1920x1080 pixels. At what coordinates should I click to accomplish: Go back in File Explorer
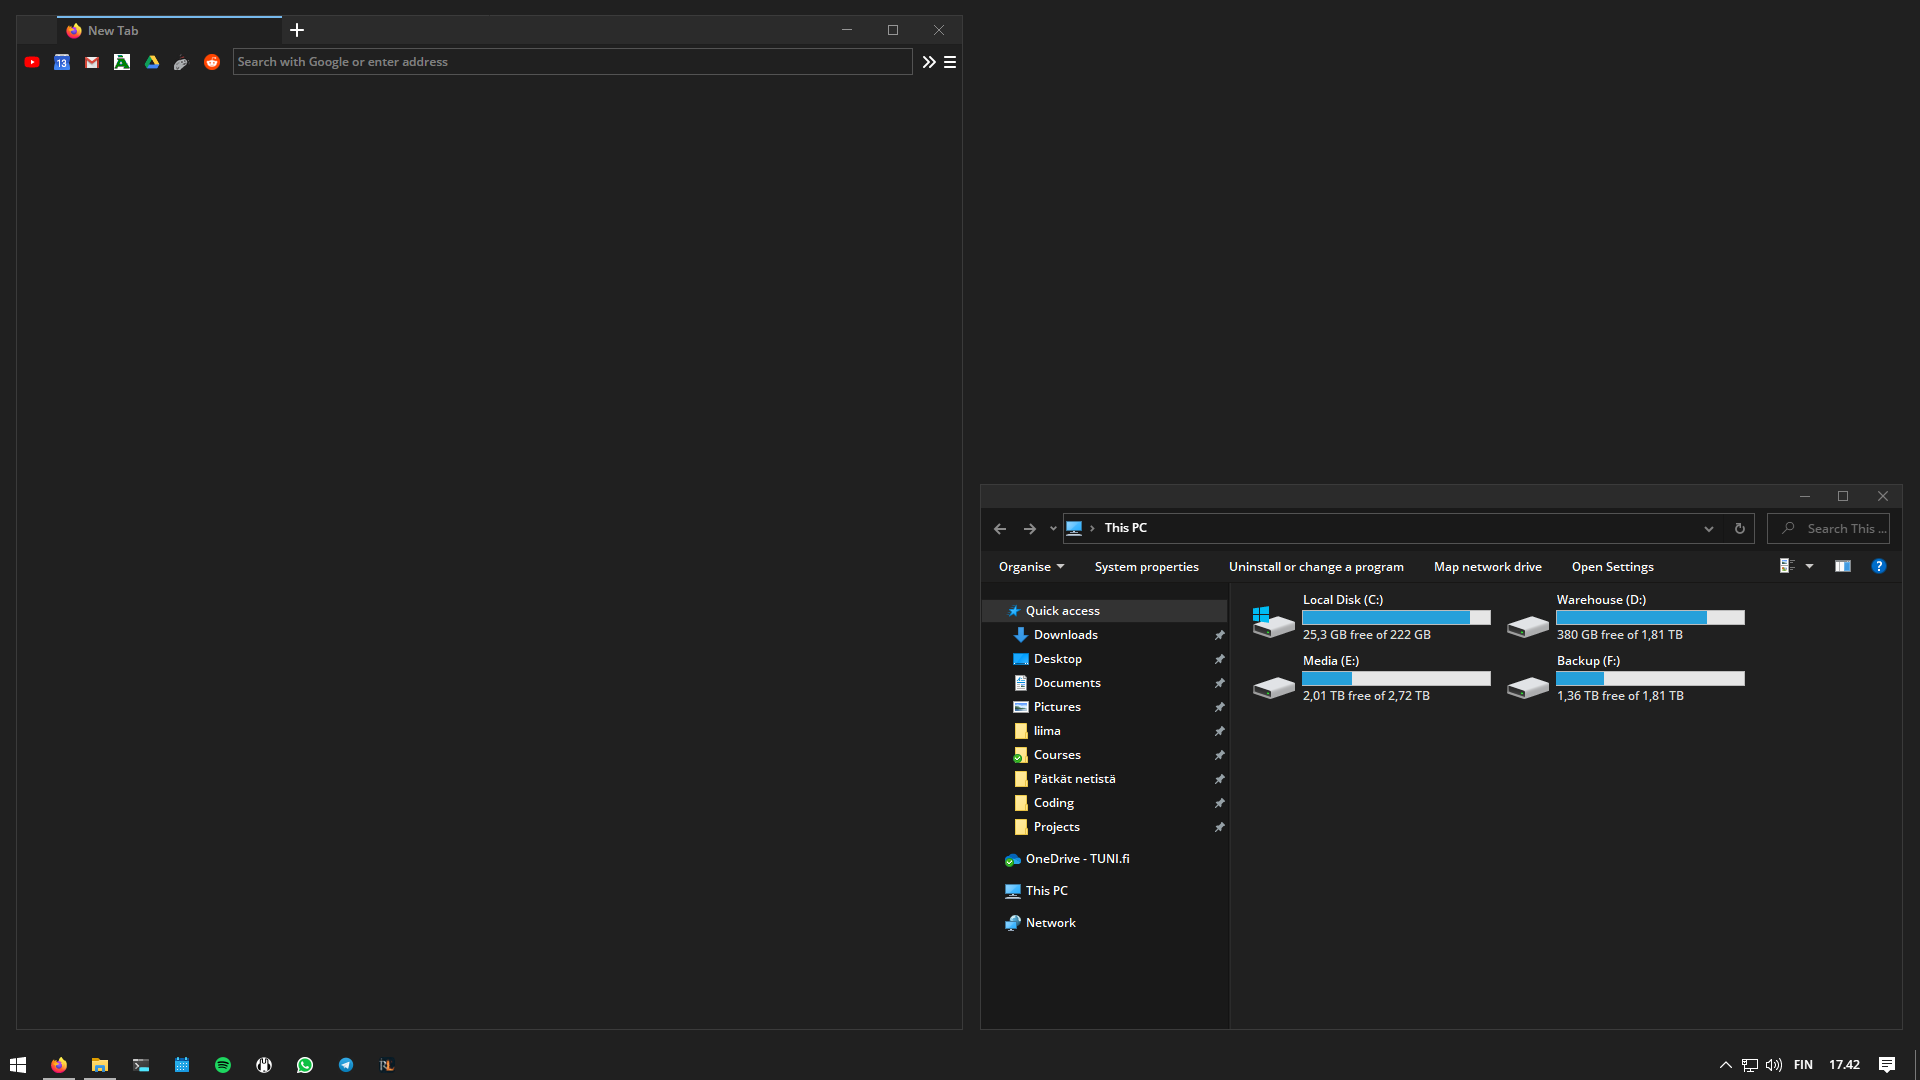pos(1000,528)
